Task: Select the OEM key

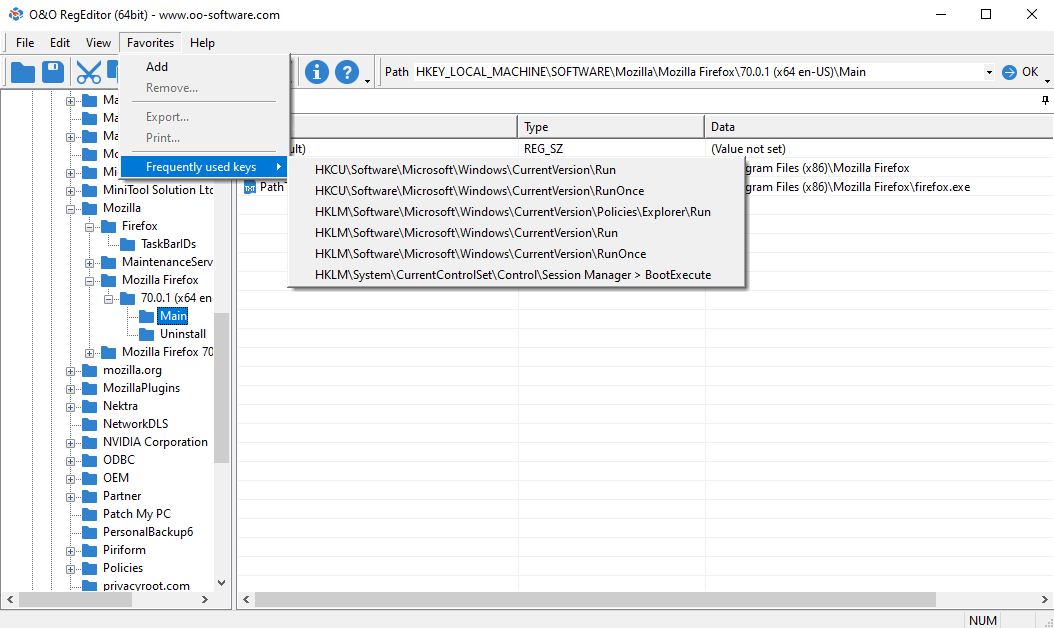Action: [x=116, y=478]
